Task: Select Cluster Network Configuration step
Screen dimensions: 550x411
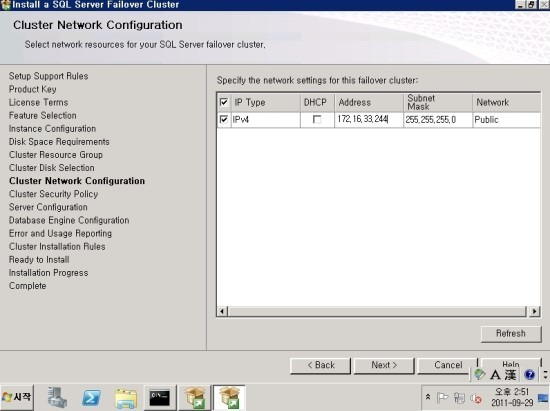Action: click(77, 181)
